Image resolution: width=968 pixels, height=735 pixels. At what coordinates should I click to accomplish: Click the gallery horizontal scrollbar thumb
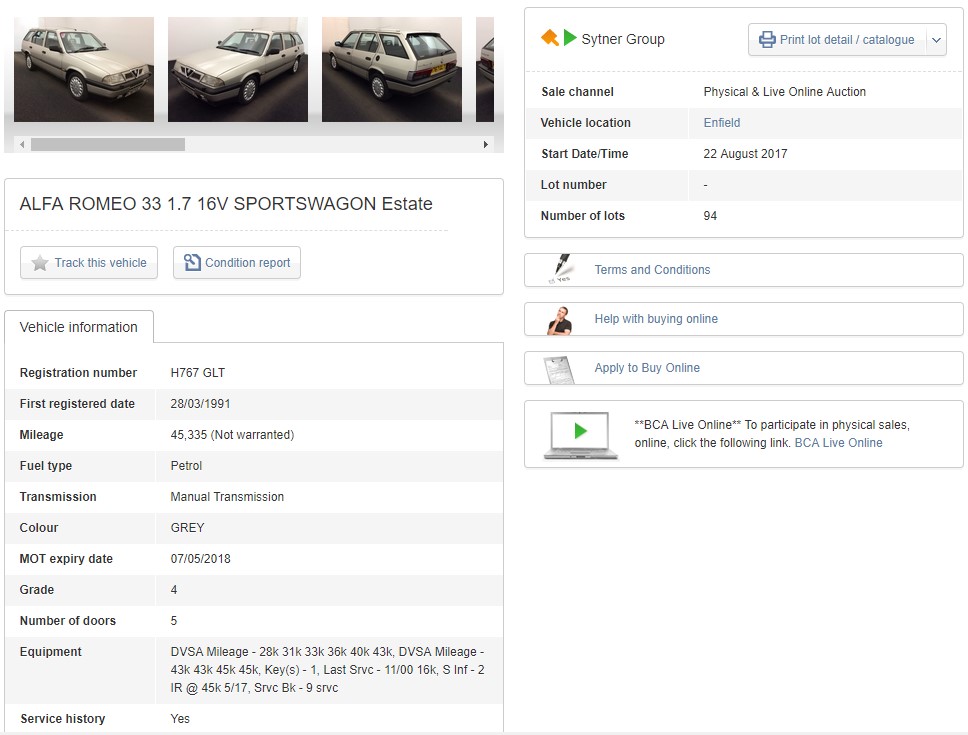point(108,144)
